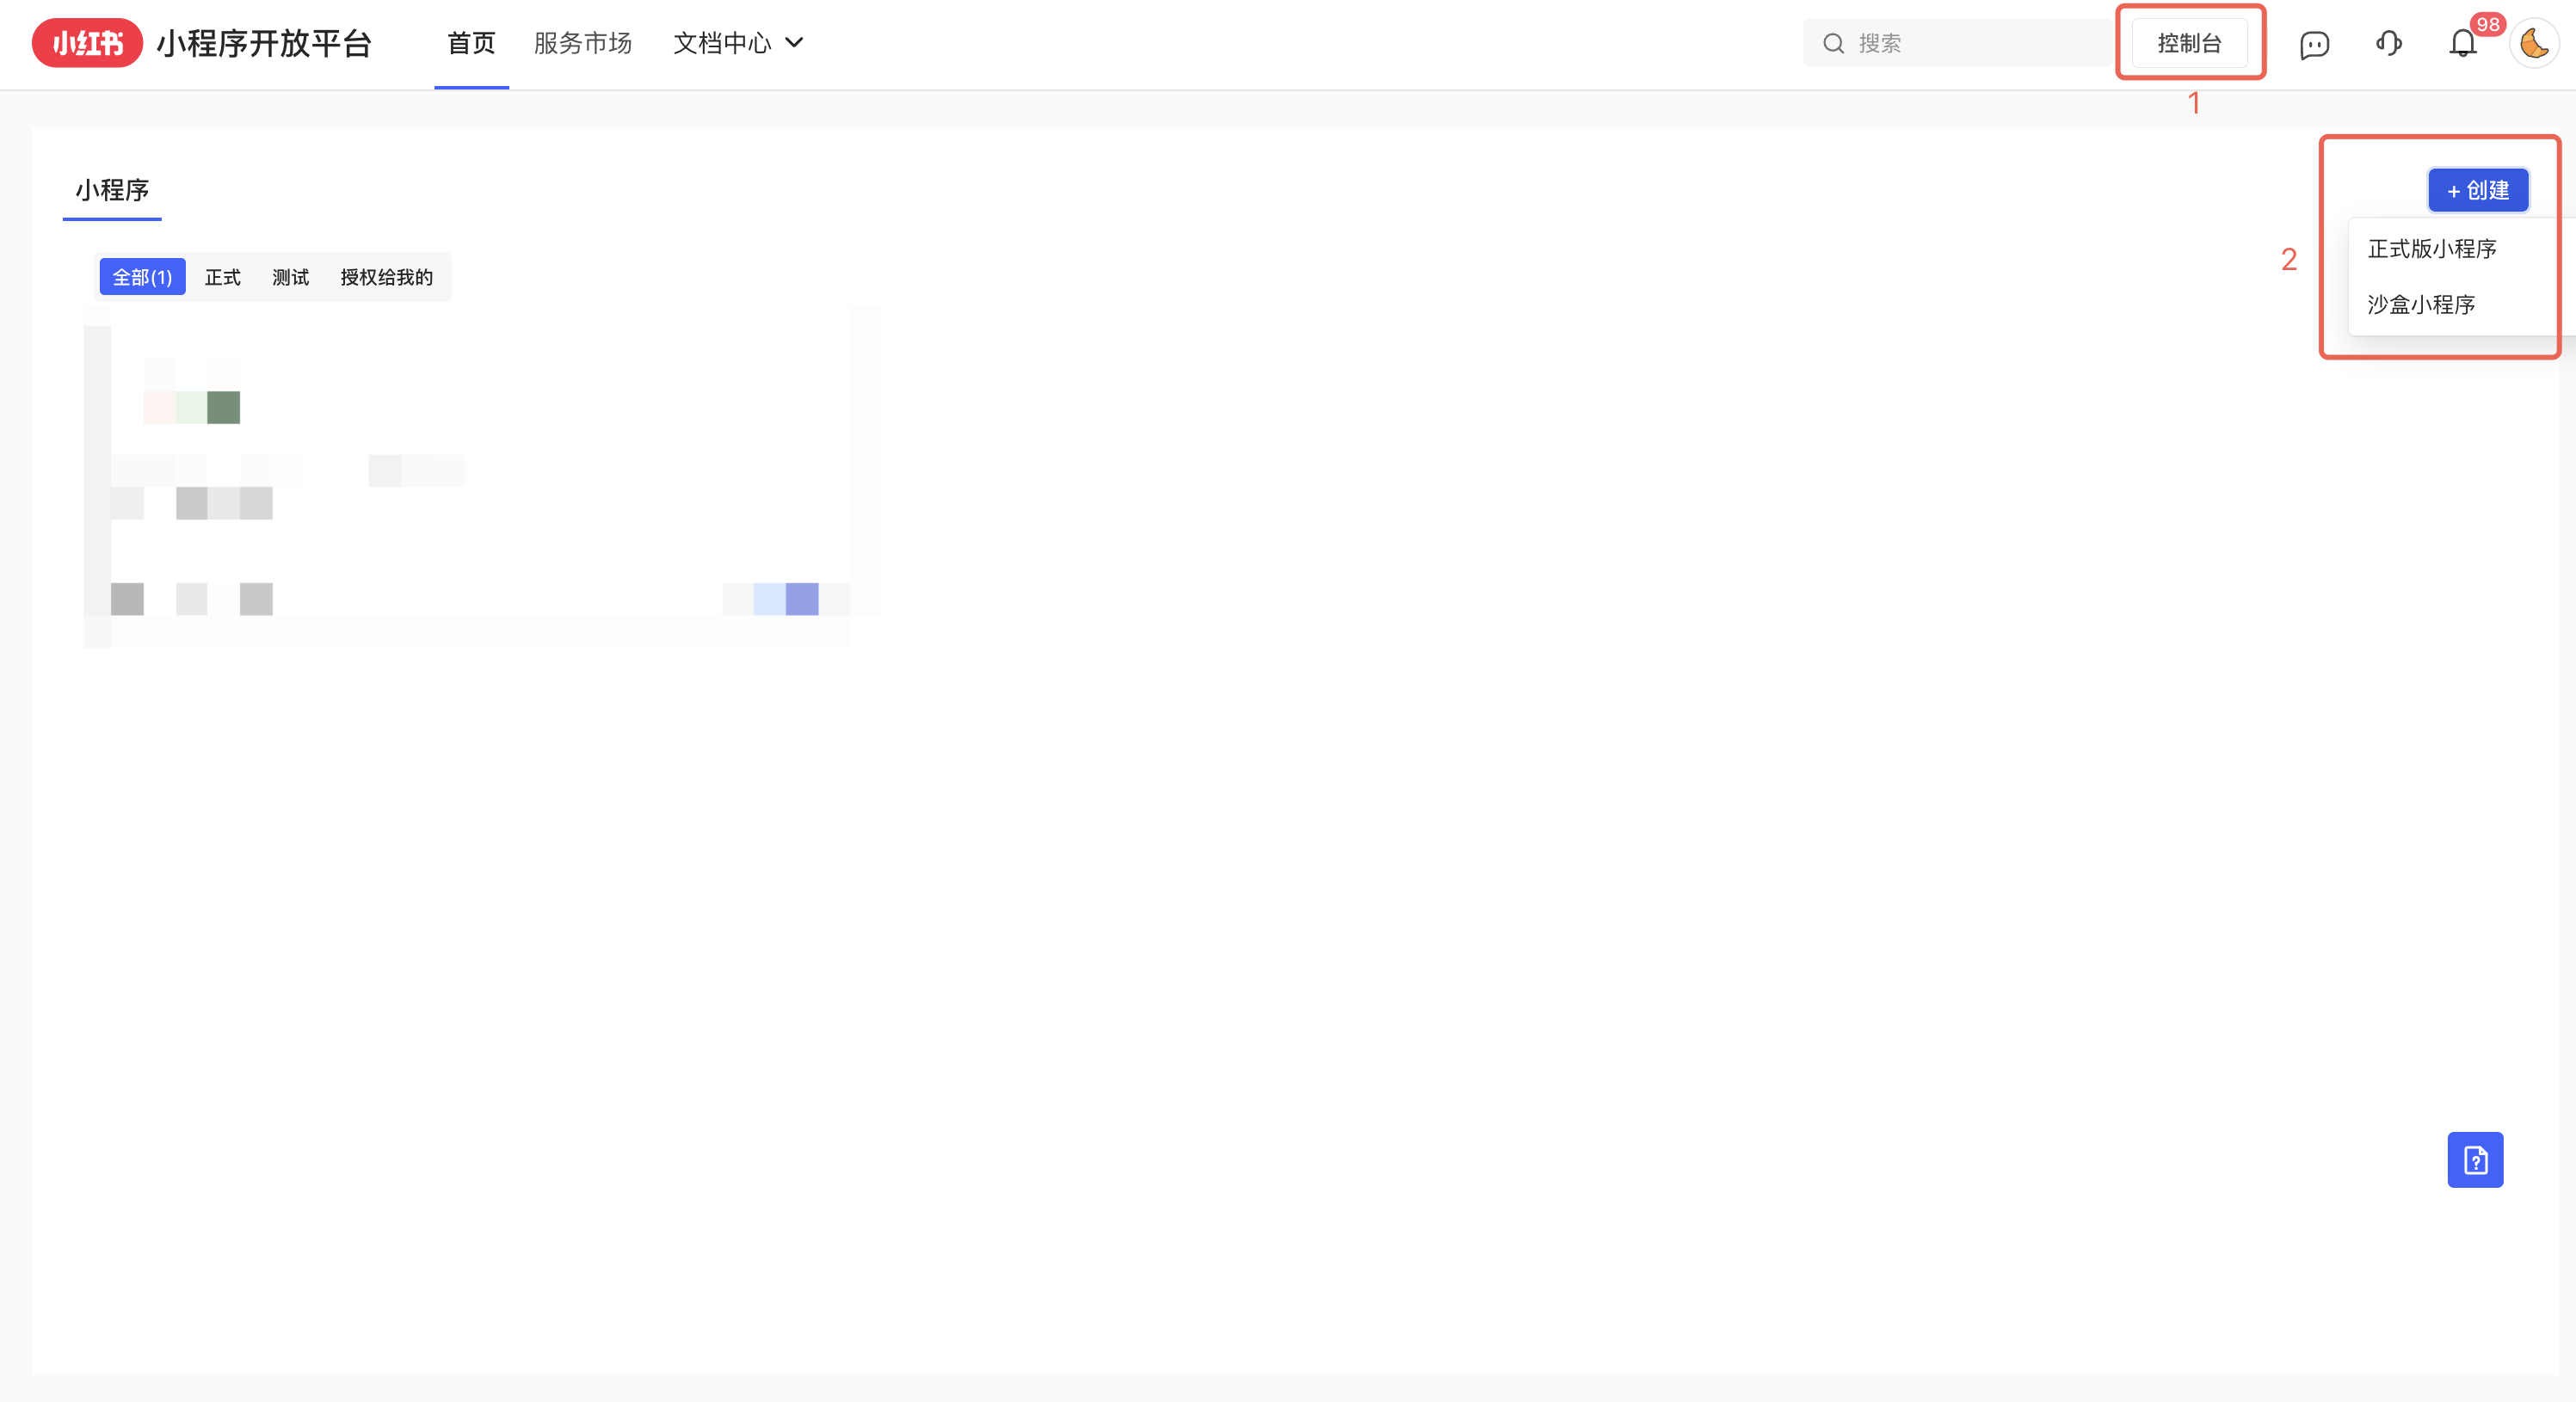2576x1402 pixels.
Task: Focus the 搜索 search field
Action: click(1970, 43)
